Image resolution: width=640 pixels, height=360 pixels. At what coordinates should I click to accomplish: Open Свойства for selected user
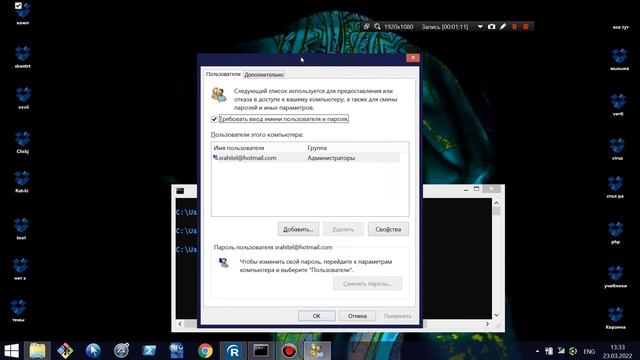(388, 229)
